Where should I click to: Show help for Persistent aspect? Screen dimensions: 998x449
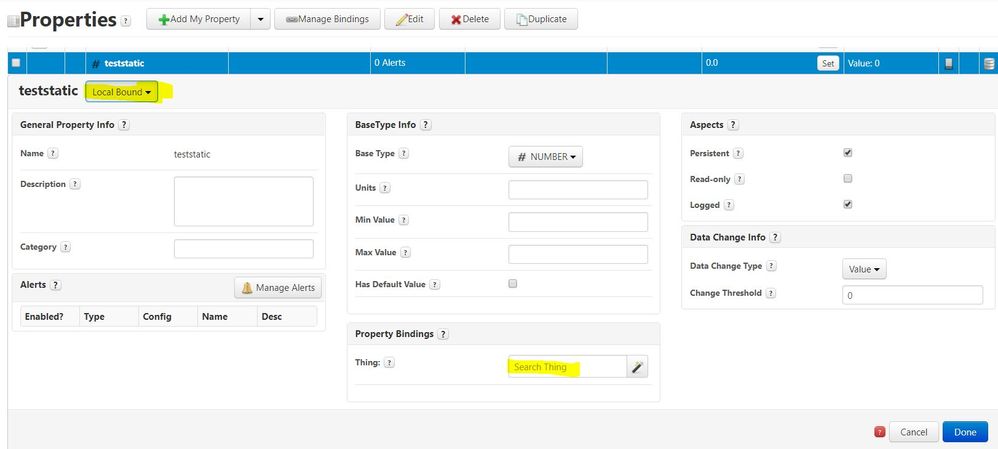(x=738, y=153)
